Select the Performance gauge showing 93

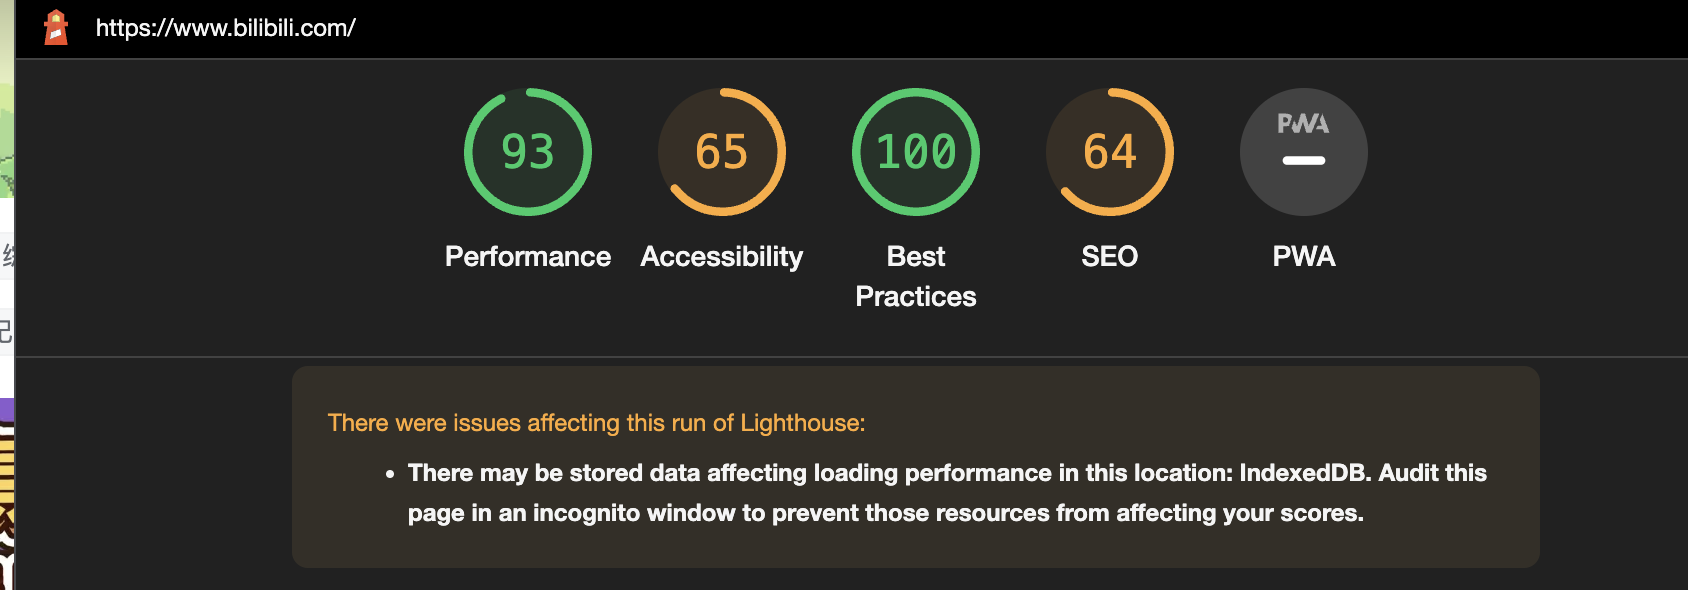click(528, 152)
